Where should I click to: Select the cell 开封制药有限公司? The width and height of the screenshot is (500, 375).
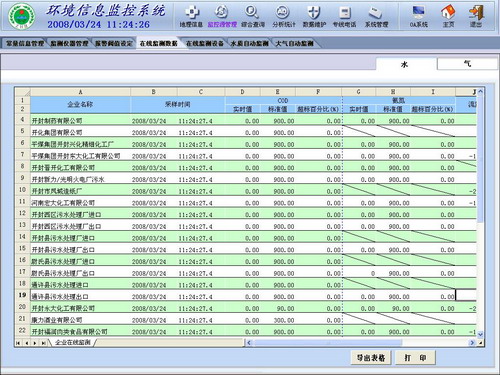pos(80,121)
